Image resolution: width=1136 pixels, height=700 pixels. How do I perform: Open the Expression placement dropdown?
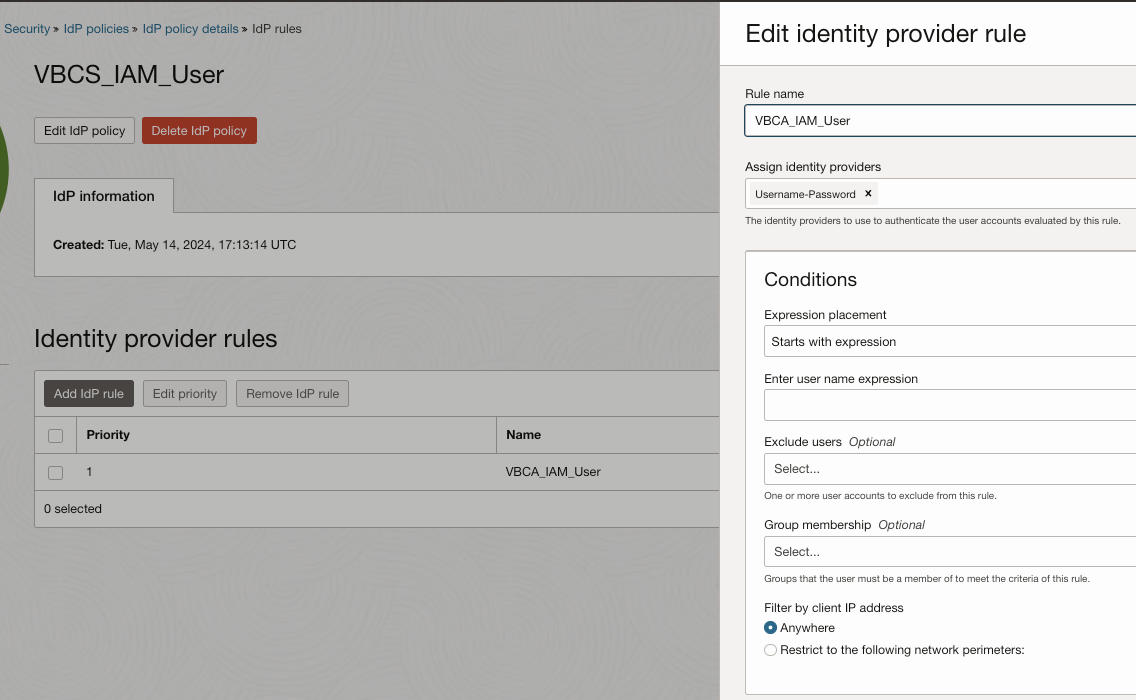point(948,342)
